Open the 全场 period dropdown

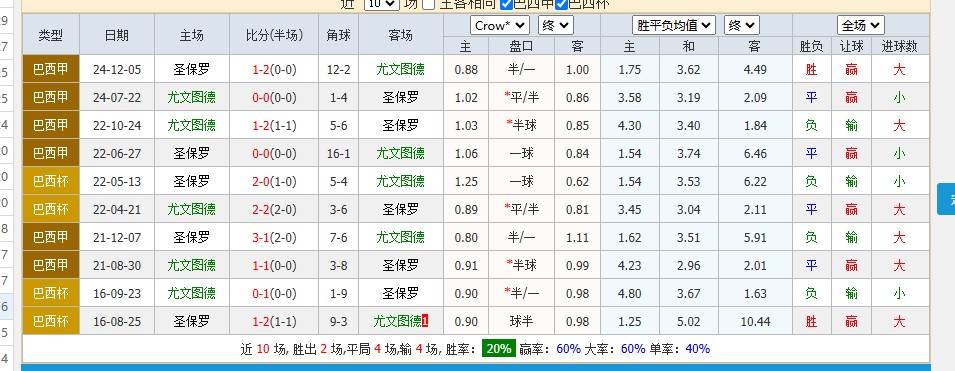pos(861,26)
